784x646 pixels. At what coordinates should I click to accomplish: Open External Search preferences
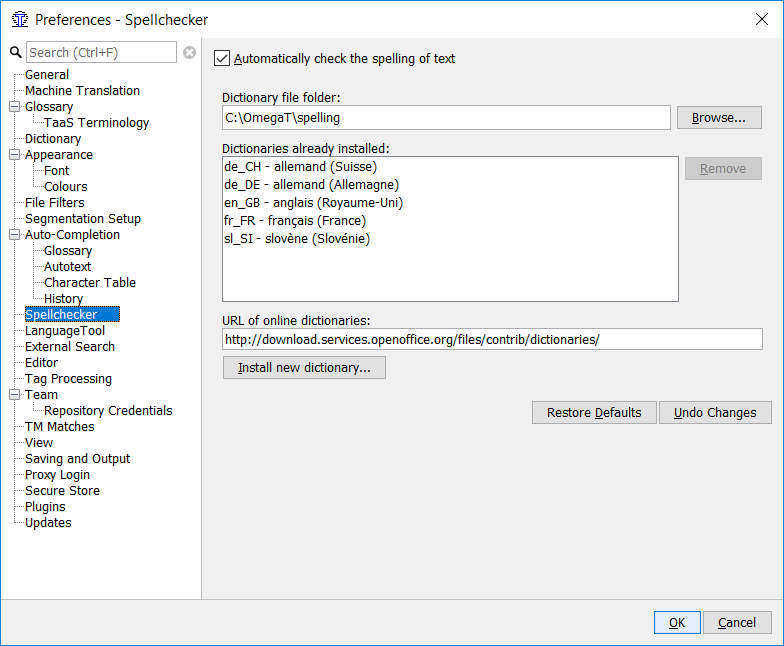pos(70,346)
